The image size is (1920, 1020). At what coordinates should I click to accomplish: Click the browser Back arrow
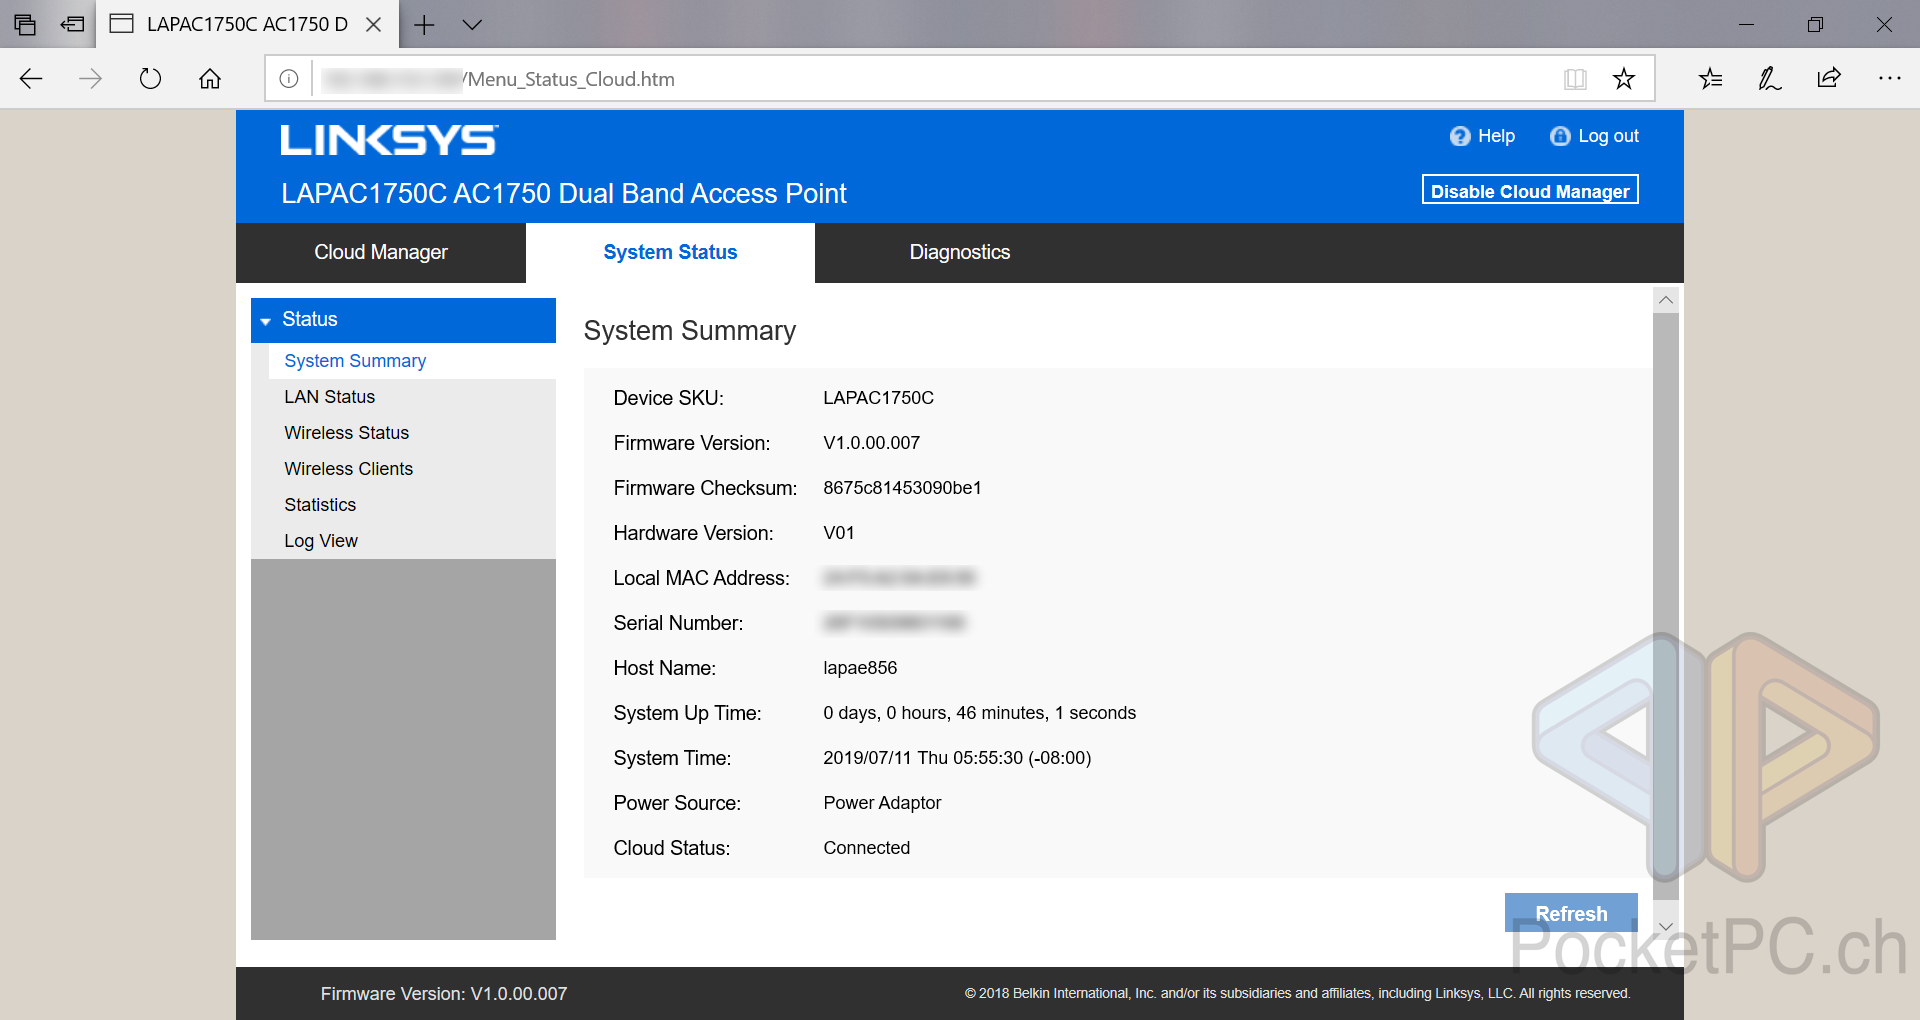coord(31,79)
